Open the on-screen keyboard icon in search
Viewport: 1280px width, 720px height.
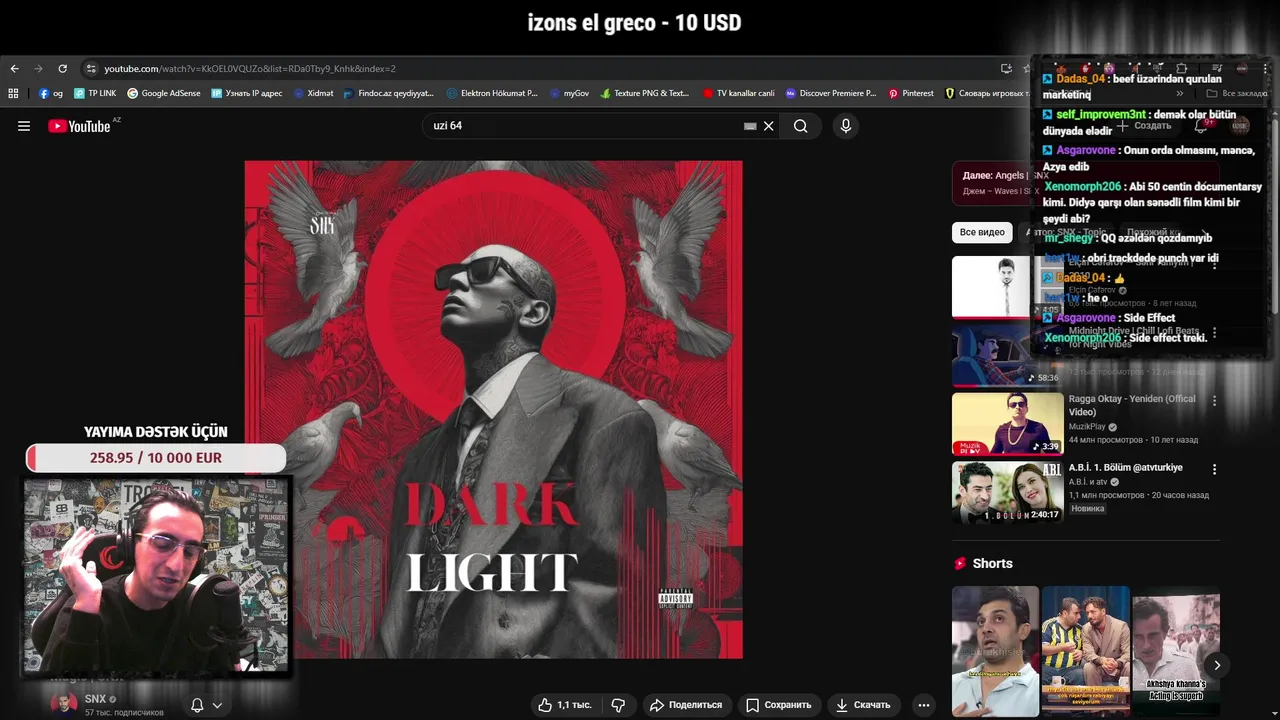tap(750, 126)
